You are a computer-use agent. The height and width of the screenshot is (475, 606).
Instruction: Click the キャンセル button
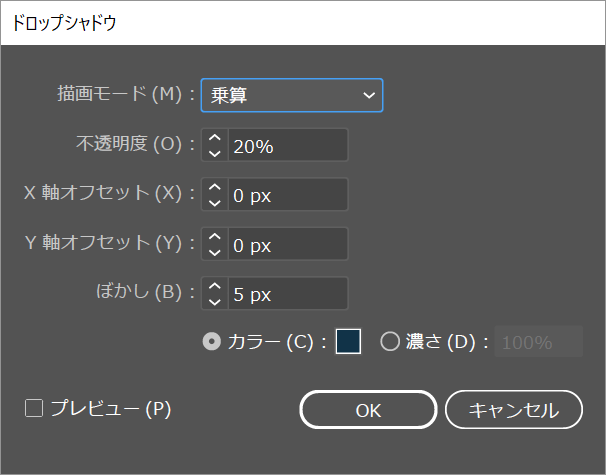pos(514,409)
